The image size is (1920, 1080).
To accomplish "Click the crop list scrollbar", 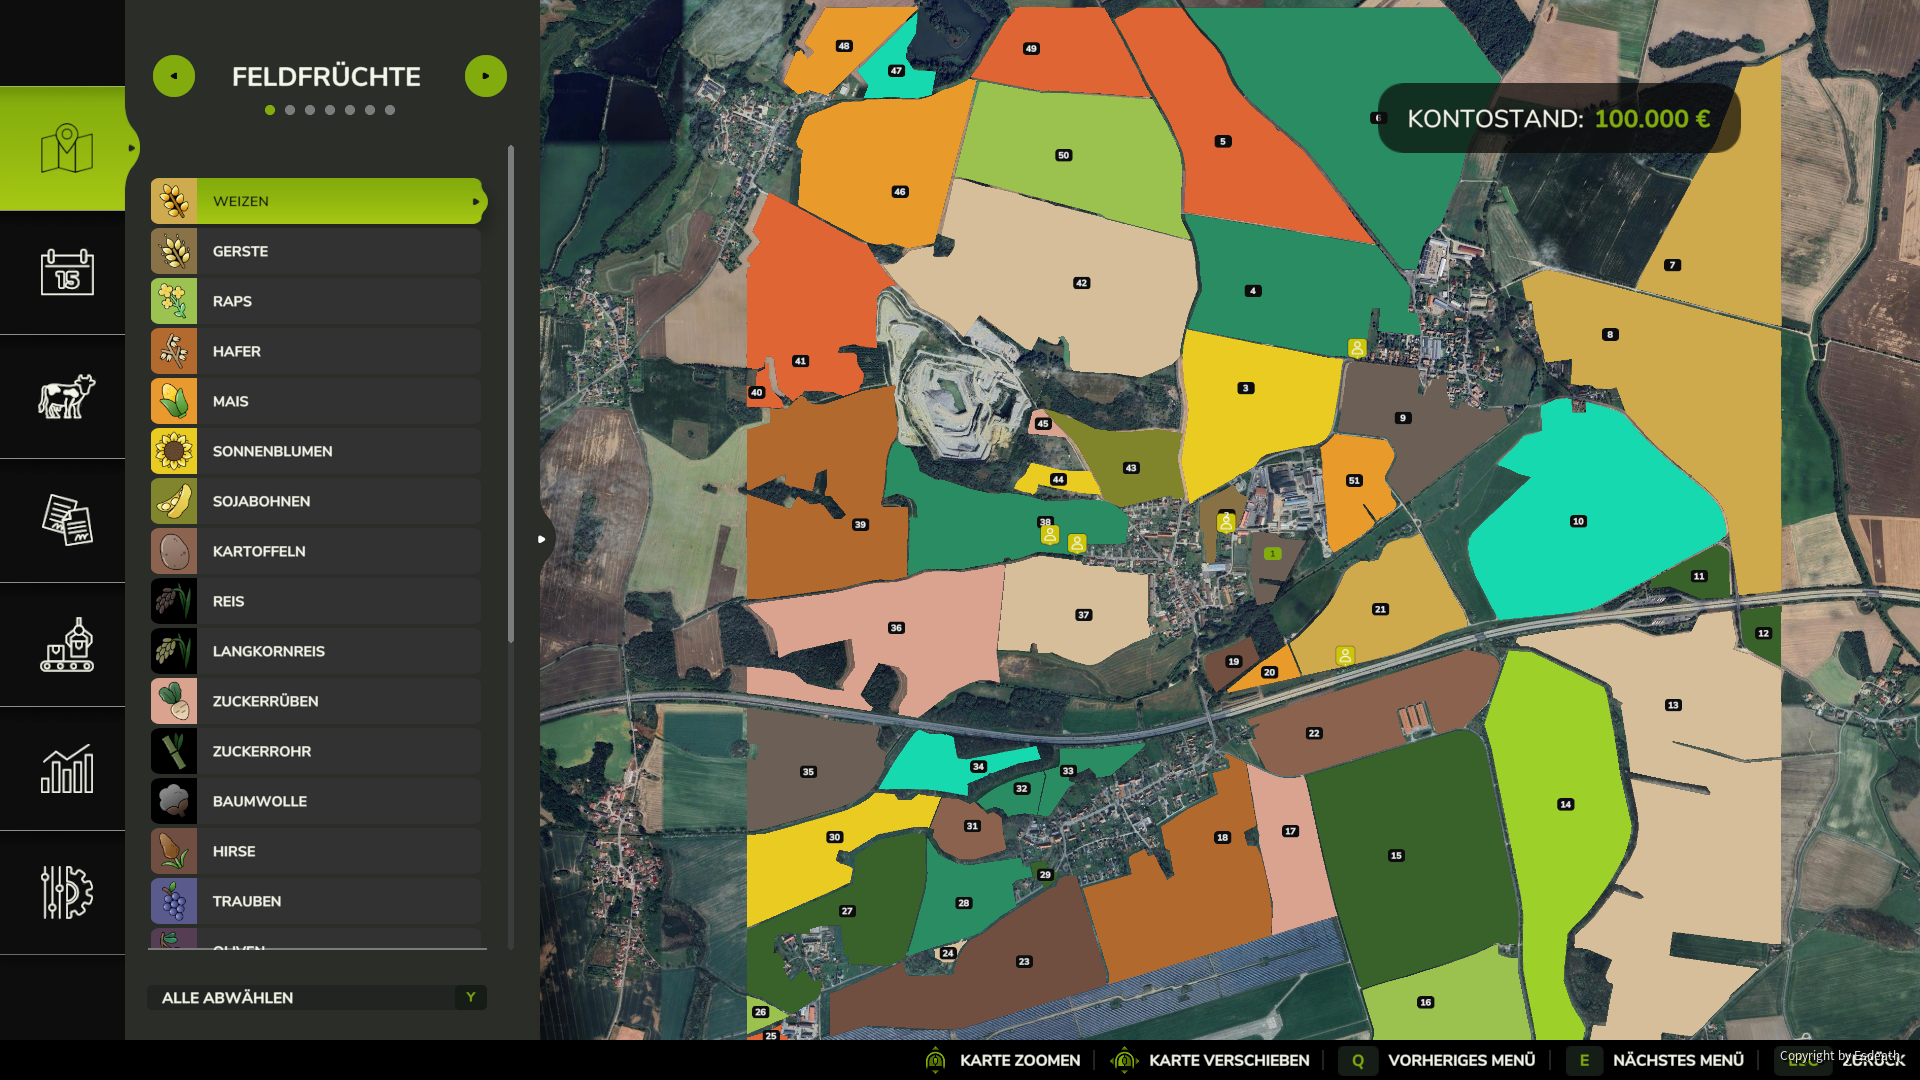I will 511,394.
